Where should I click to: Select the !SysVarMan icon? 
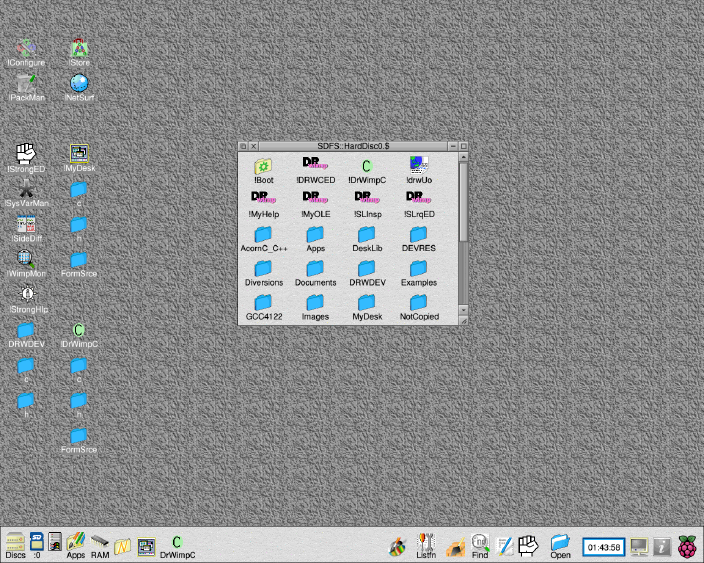coord(27,189)
